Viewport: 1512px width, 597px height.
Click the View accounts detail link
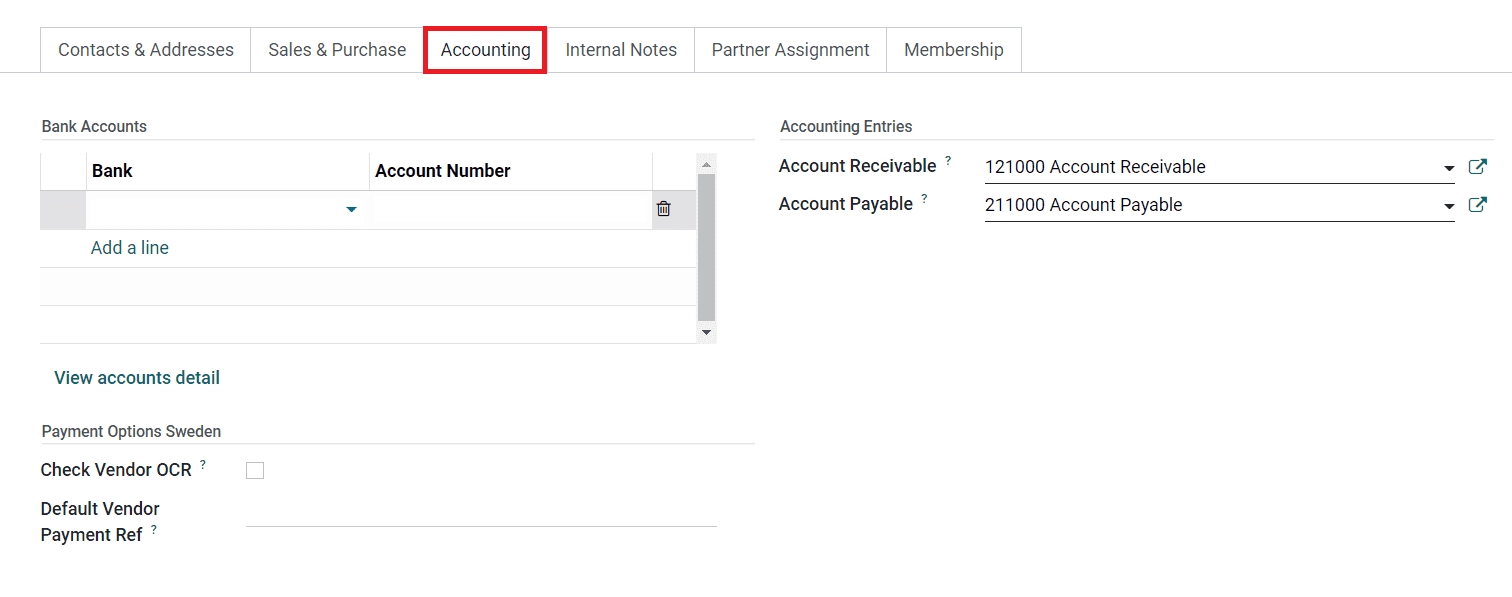pos(137,378)
